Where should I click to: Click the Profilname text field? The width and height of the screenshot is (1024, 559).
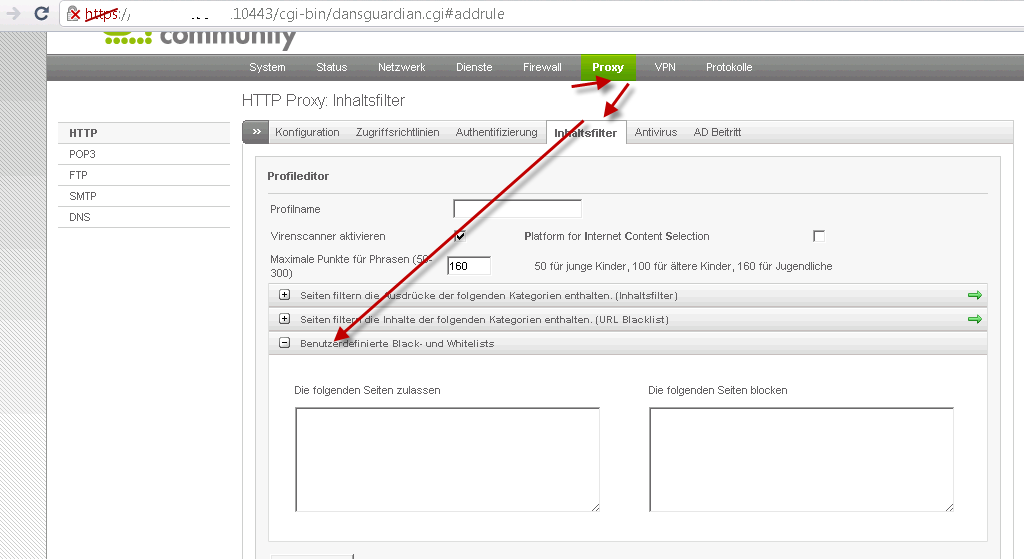pyautogui.click(x=517, y=209)
